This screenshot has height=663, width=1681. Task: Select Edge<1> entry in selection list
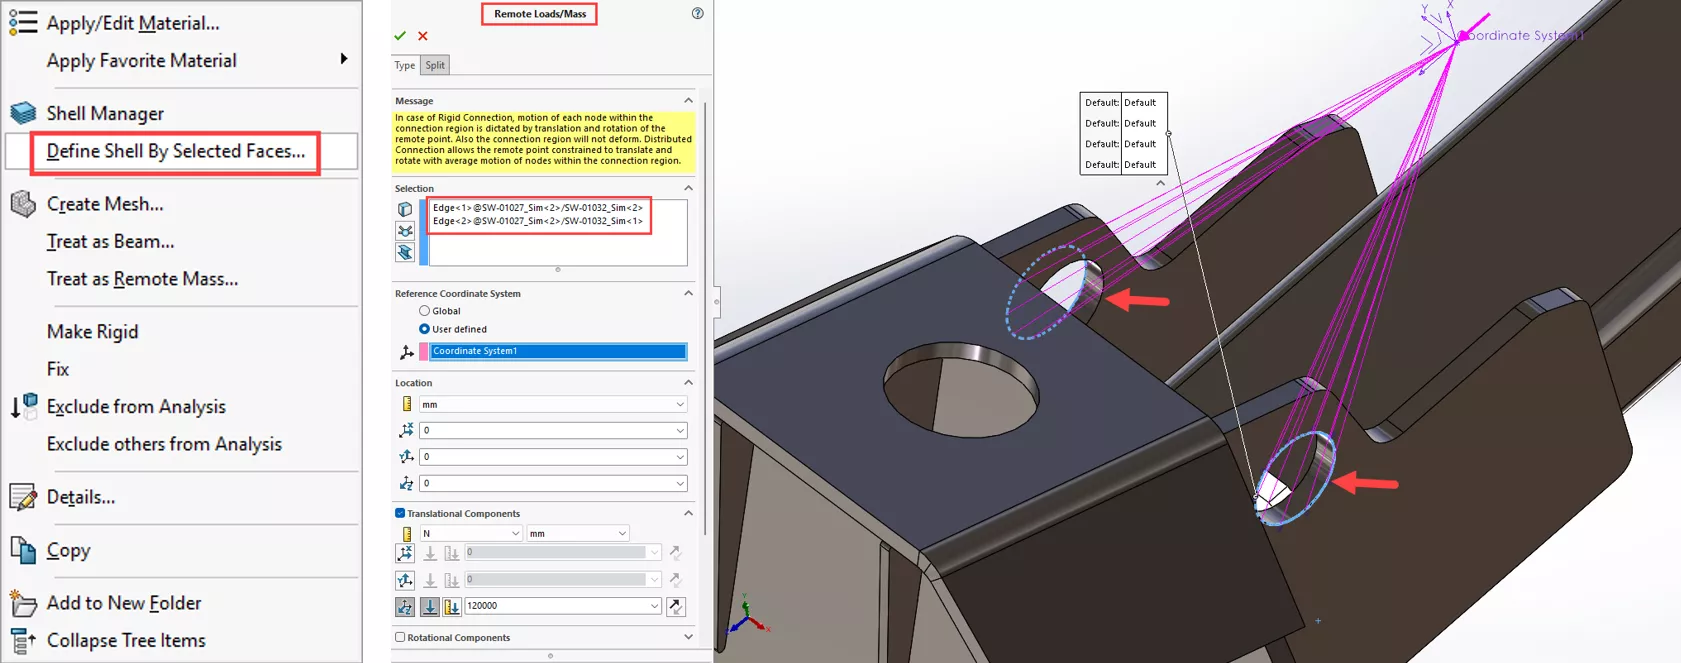pos(538,208)
